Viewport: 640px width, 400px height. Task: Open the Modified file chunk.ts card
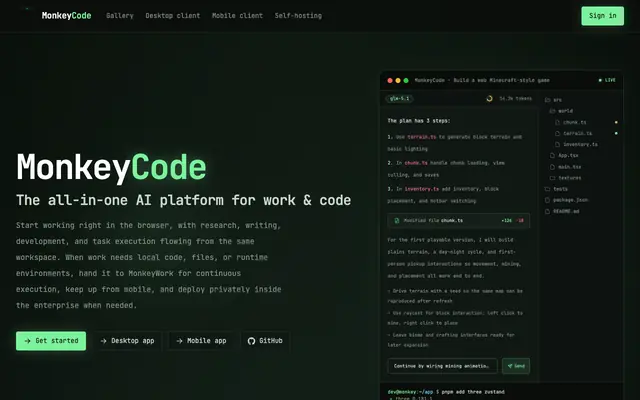(459, 220)
